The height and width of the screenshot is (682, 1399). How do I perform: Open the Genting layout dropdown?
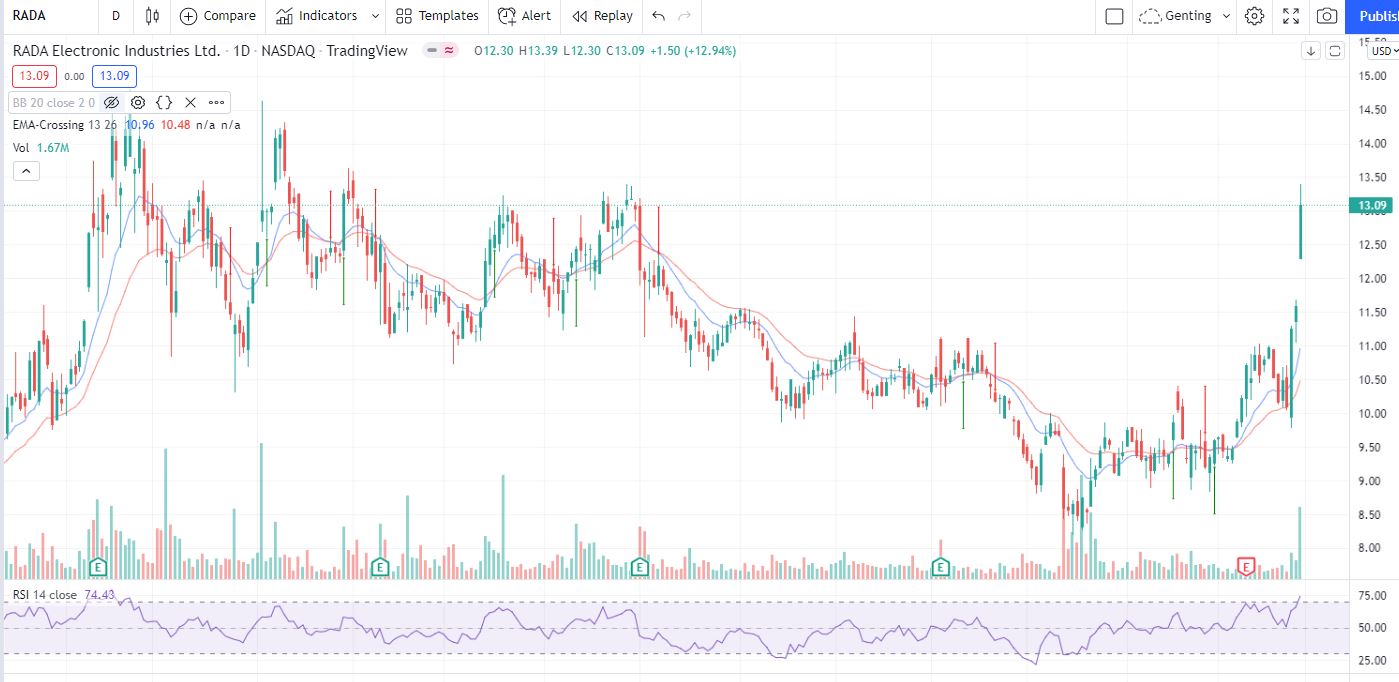point(1226,16)
